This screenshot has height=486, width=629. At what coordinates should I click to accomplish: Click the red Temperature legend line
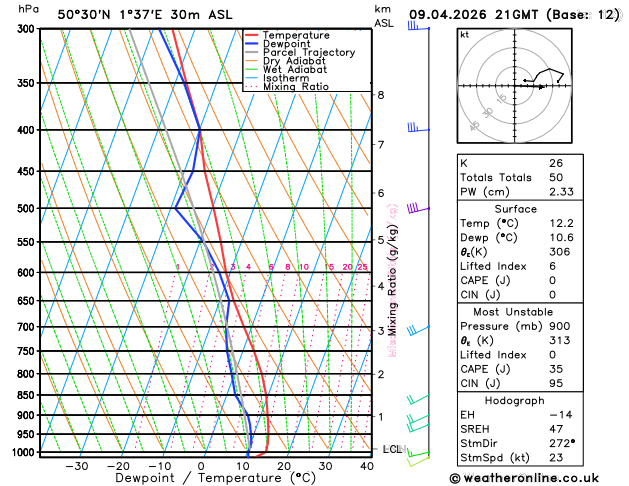[x=252, y=35]
